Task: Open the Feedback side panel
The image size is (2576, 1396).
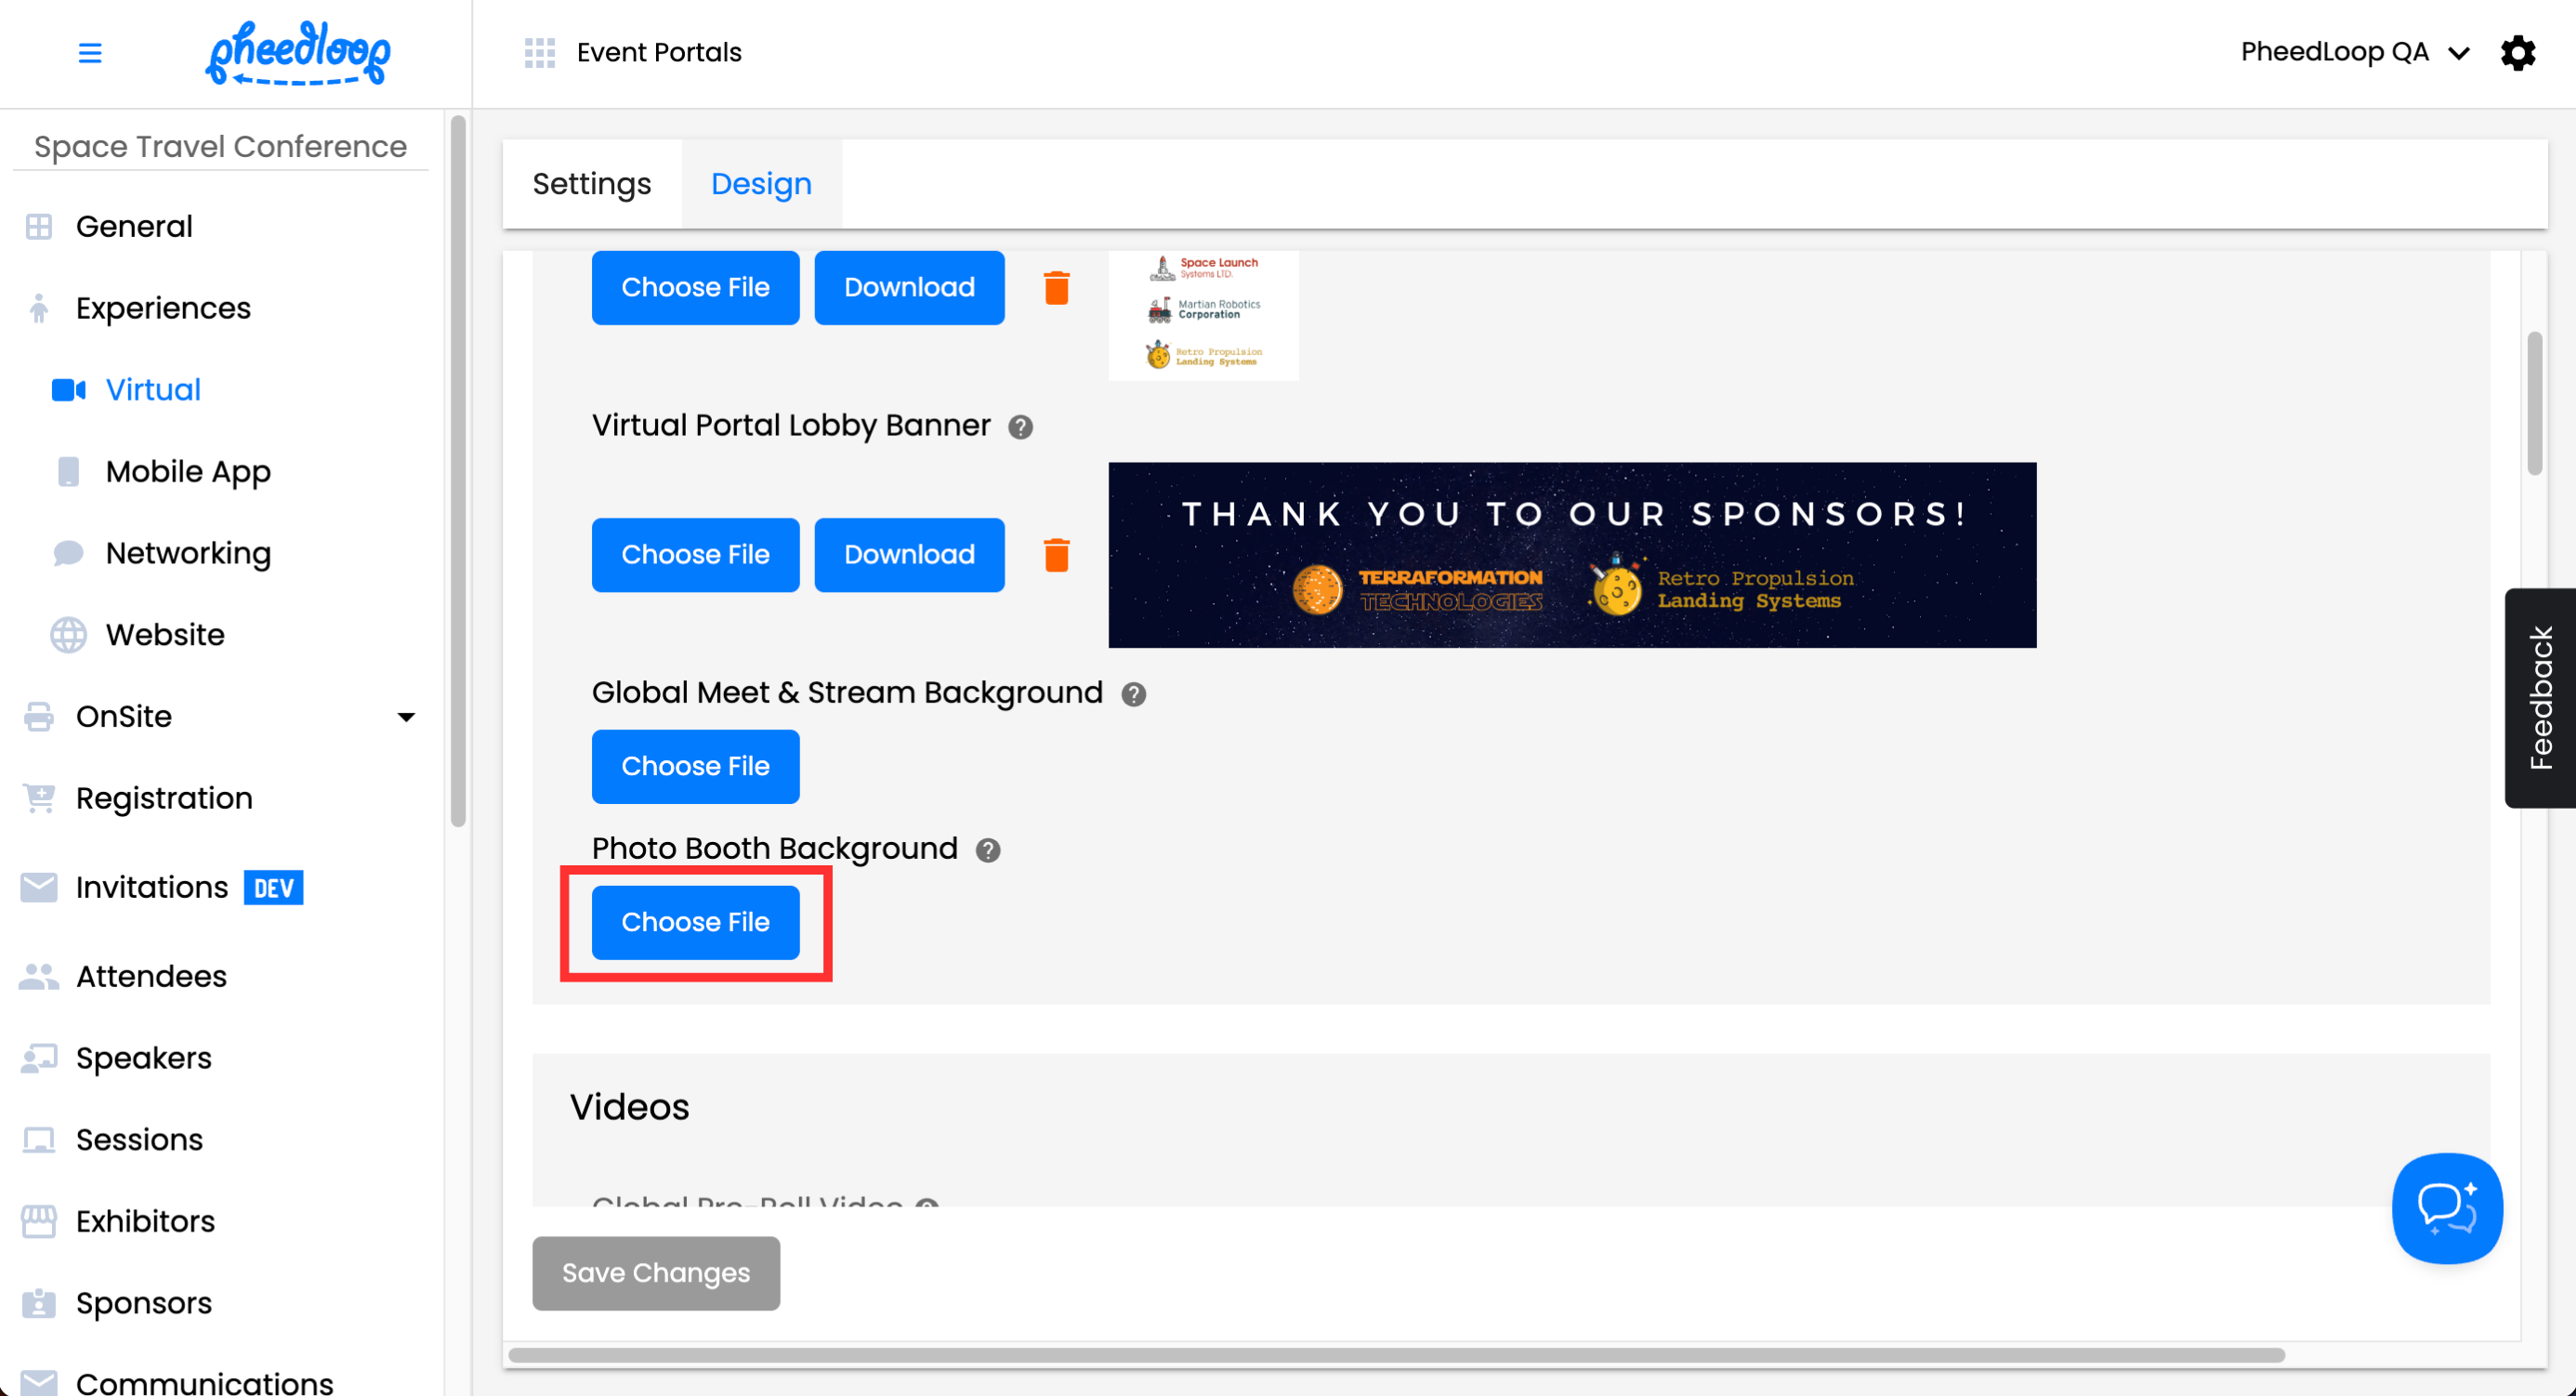Action: click(x=2538, y=698)
